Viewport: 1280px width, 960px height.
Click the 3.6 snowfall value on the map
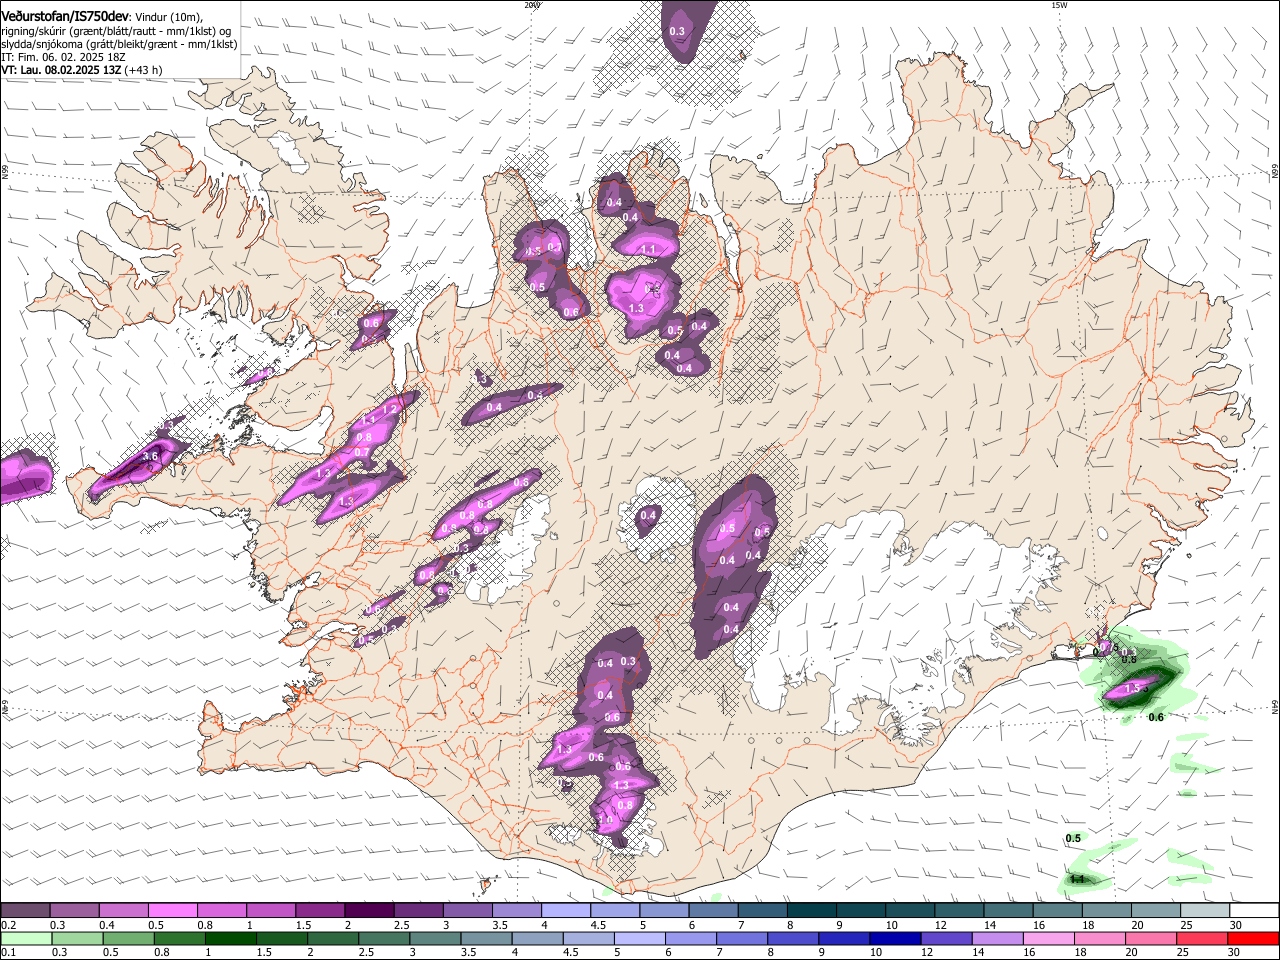tap(151, 456)
